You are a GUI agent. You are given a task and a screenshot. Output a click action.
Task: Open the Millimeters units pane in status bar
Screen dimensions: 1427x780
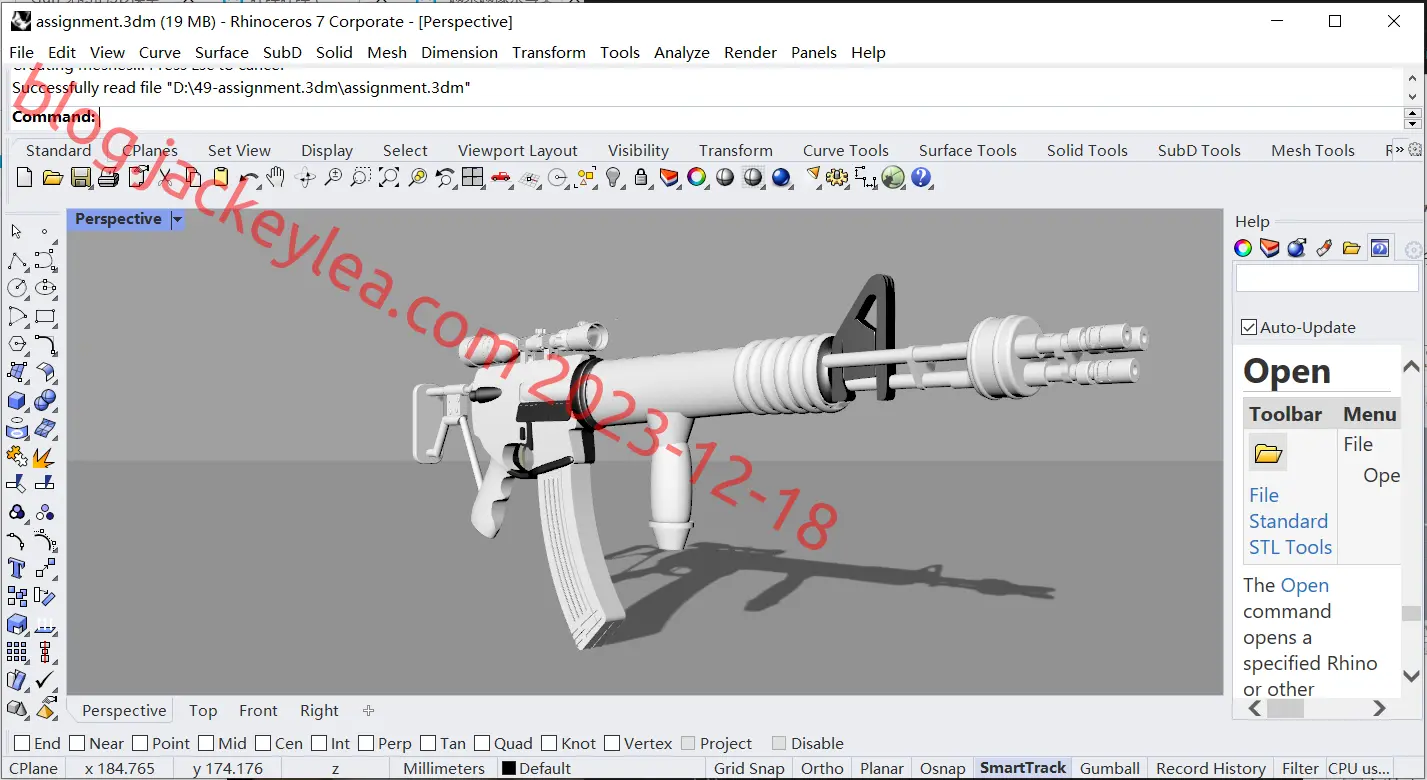pyautogui.click(x=444, y=768)
